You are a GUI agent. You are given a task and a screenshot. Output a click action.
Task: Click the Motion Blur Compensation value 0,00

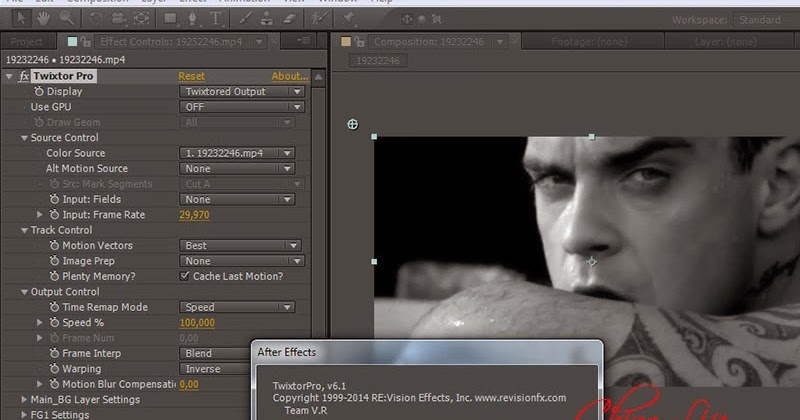point(189,384)
